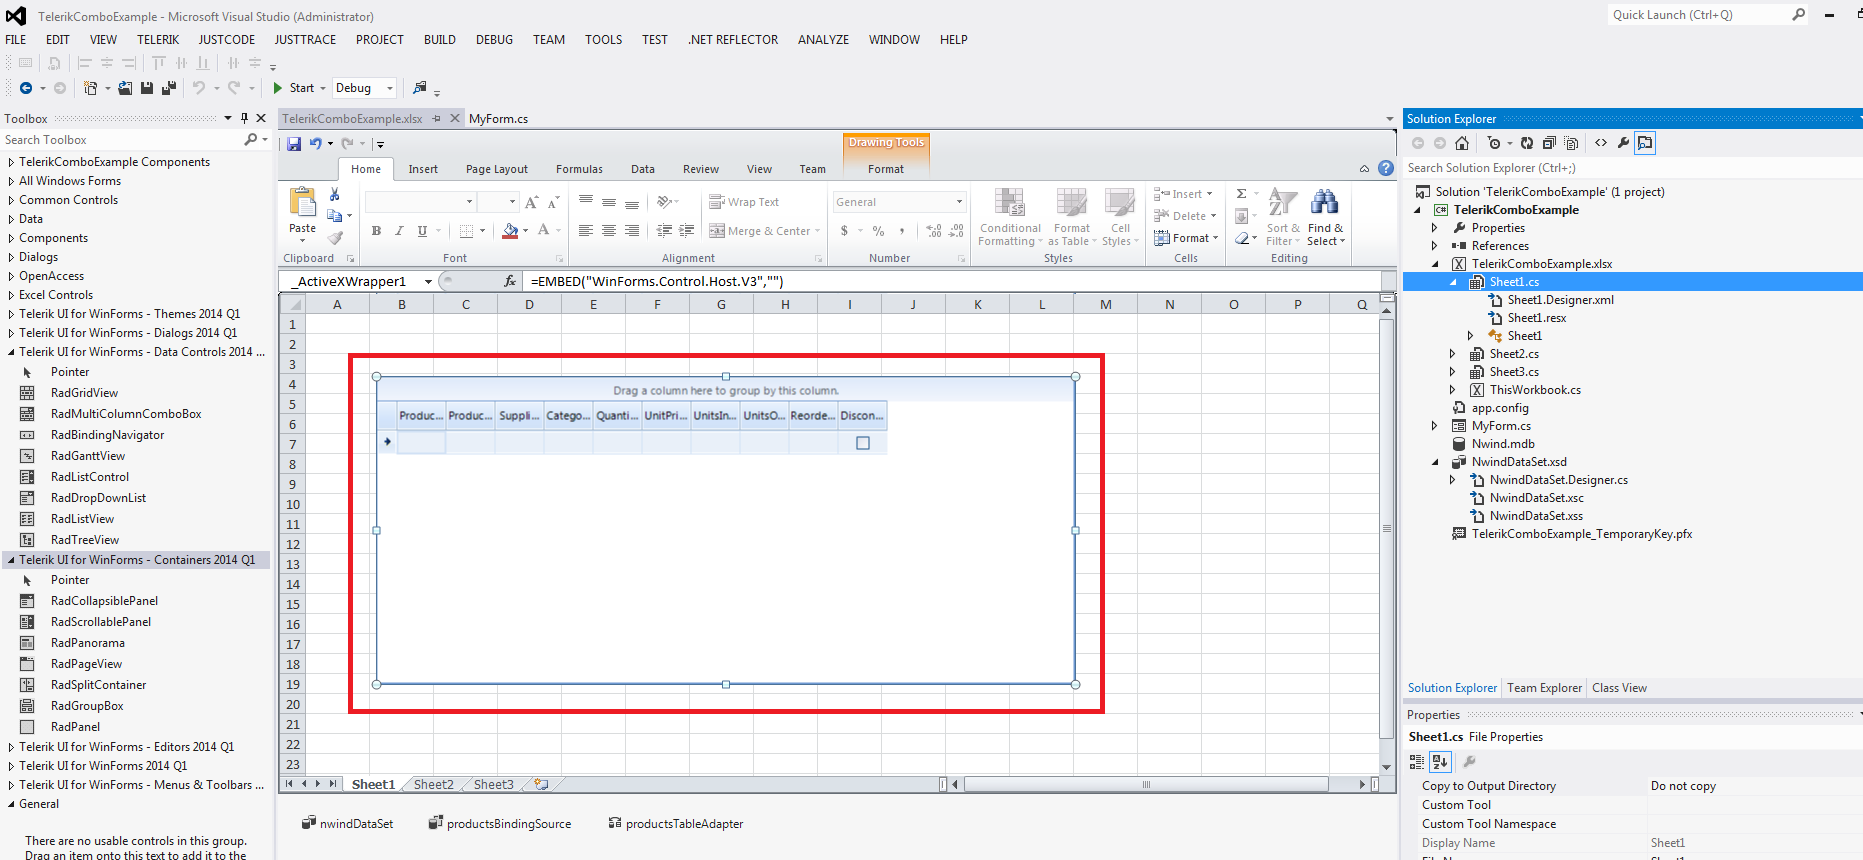The height and width of the screenshot is (860, 1863).
Task: Click the Paste icon in the Clipboard group
Action: 302,203
